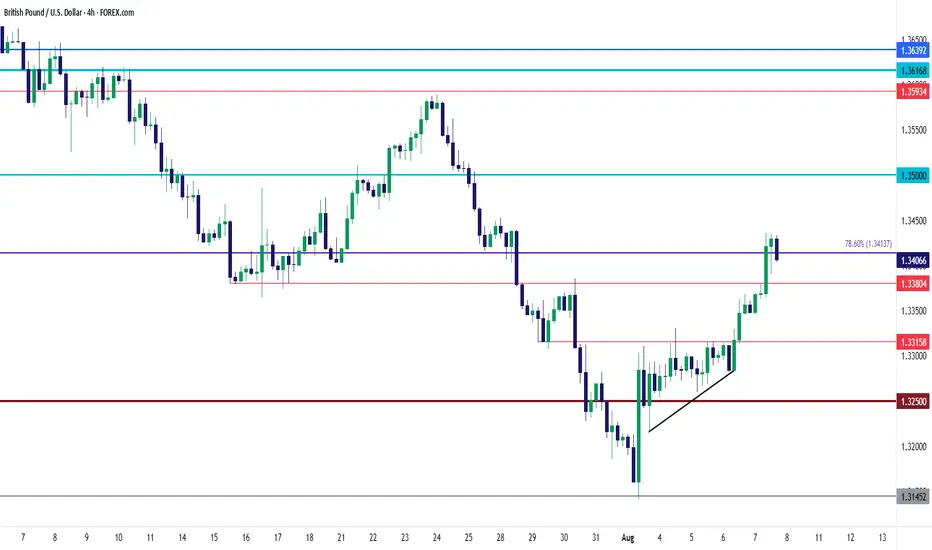932x550 pixels.
Task: Click the 1.34500 price axis tick
Action: pos(914,221)
